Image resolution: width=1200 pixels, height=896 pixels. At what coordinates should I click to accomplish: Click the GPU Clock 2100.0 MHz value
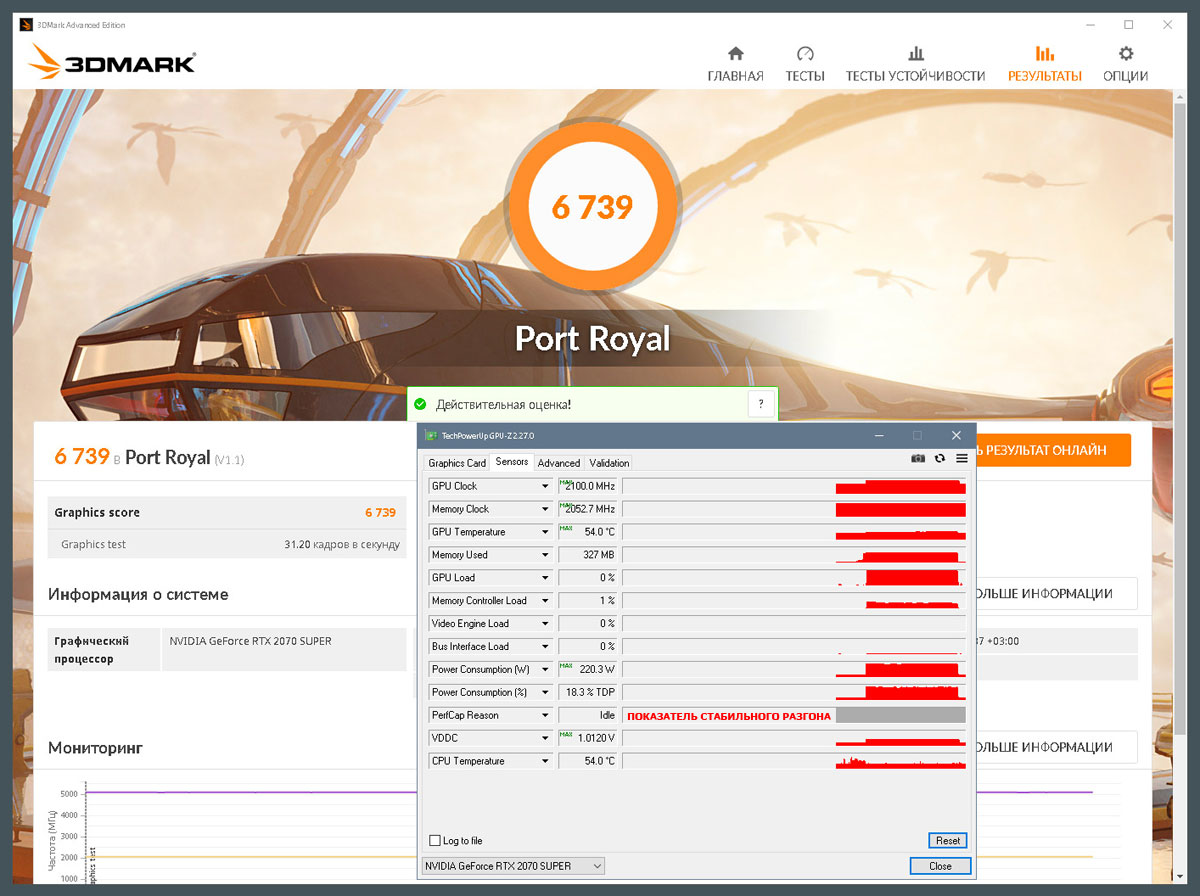[588, 486]
